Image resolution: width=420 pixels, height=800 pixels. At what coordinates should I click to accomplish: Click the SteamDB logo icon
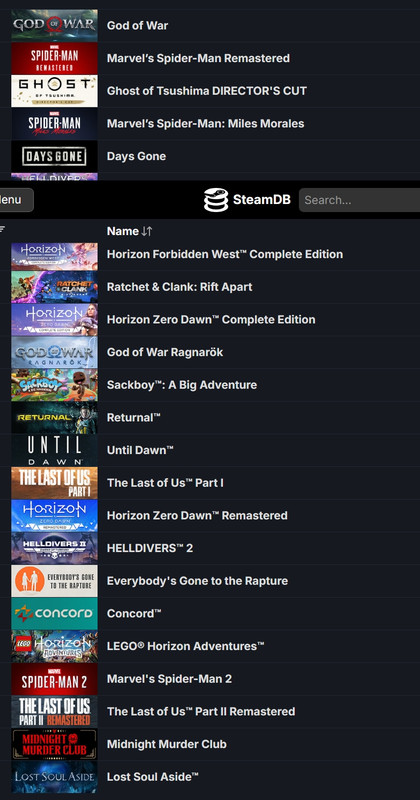[216, 199]
